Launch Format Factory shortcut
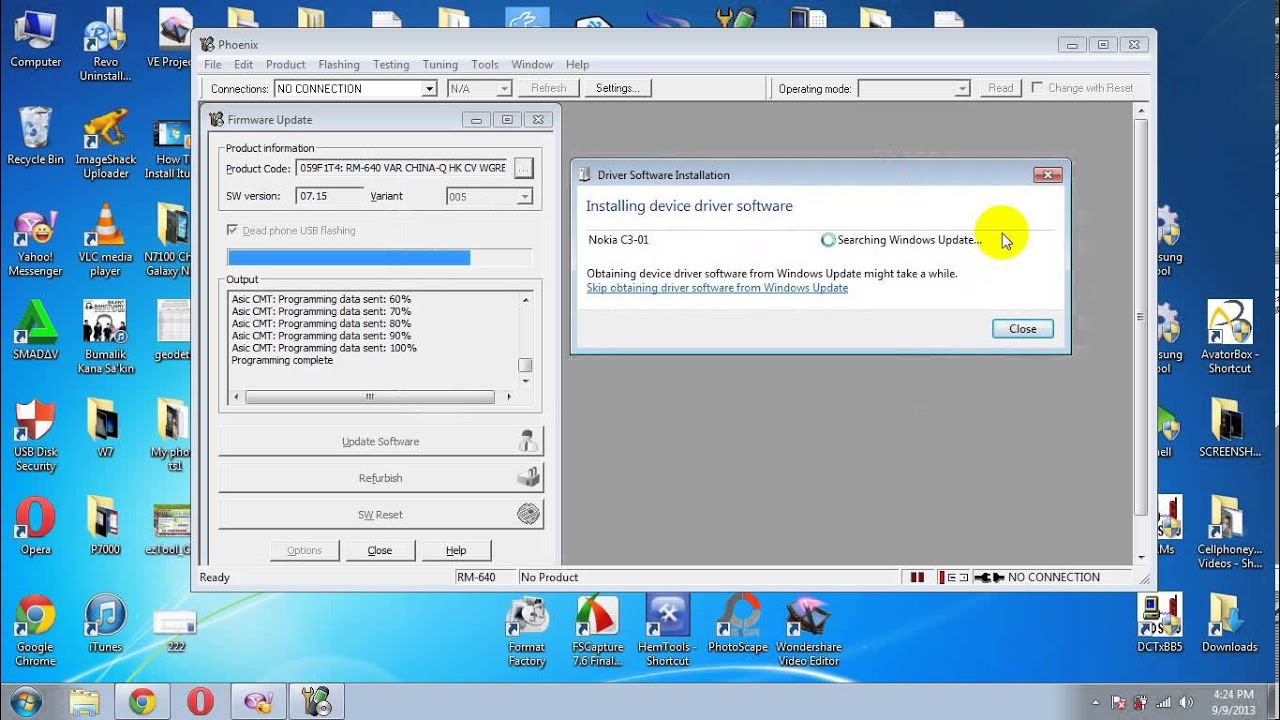 (527, 631)
